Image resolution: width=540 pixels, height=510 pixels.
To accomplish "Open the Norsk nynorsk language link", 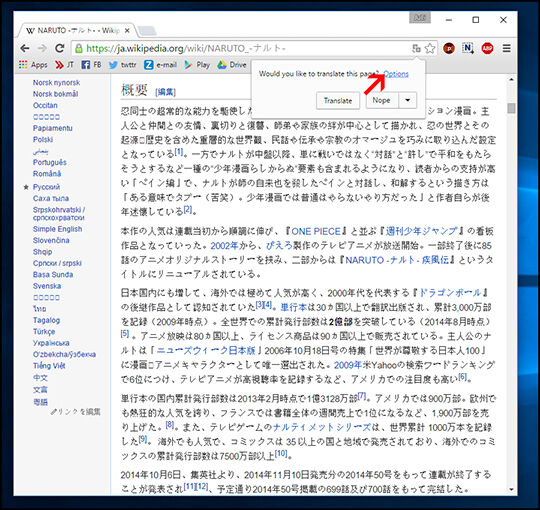I will tap(56, 83).
